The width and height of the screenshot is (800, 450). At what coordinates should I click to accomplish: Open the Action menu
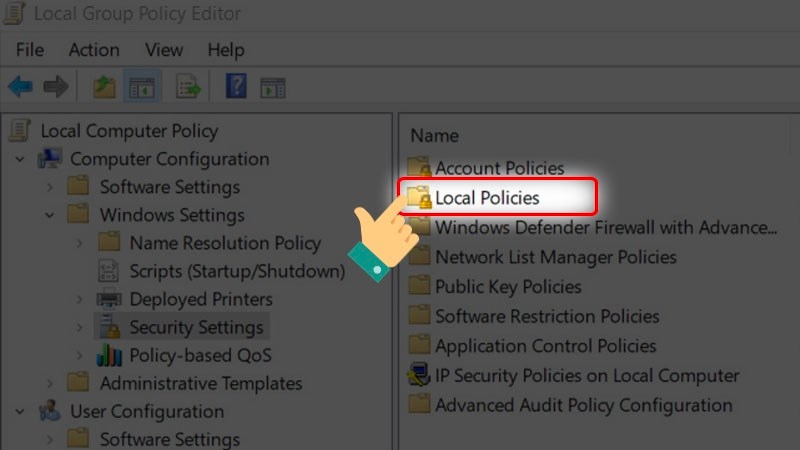(x=94, y=50)
